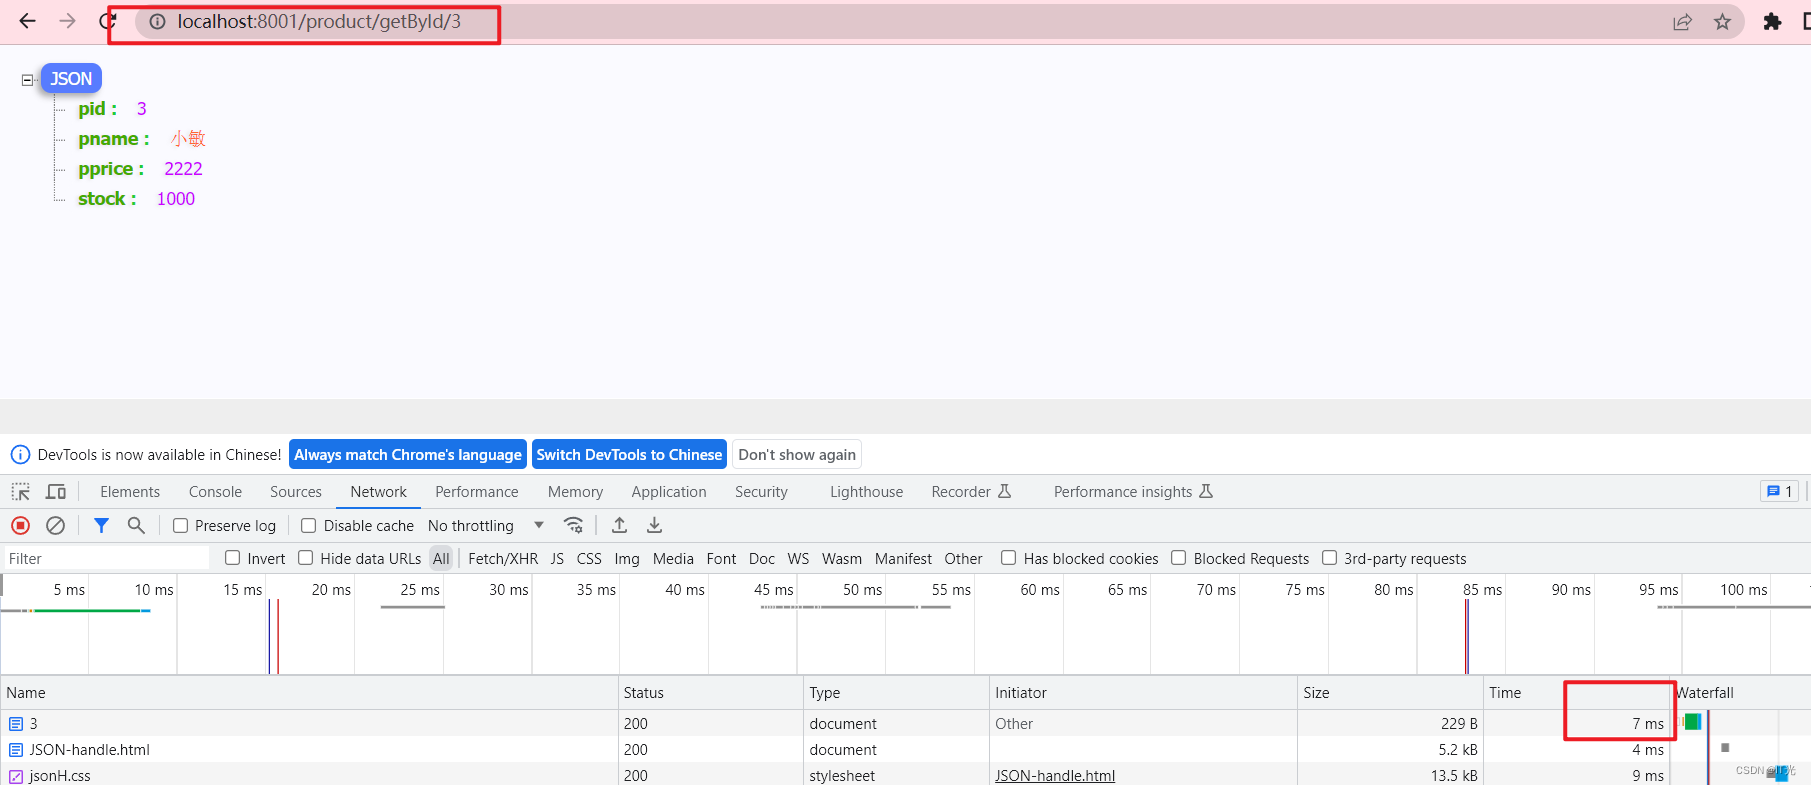Image resolution: width=1811 pixels, height=785 pixels.
Task: Clear the network log
Action: tap(56, 526)
